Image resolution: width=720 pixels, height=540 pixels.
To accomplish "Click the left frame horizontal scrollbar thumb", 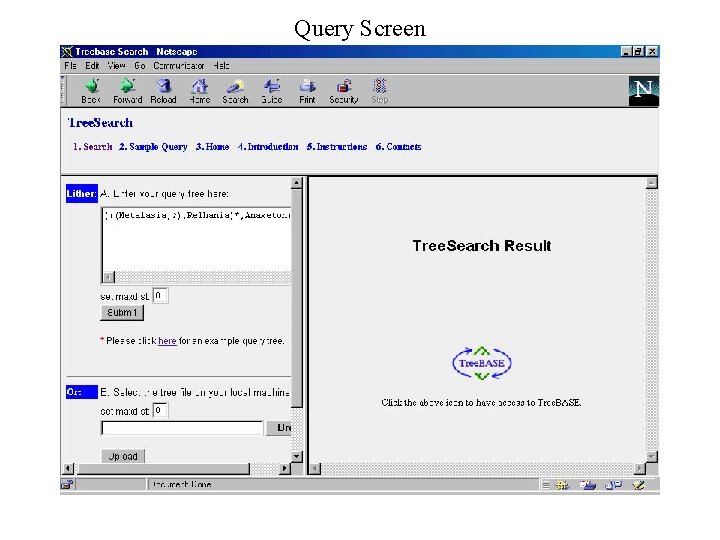I will pos(163,469).
